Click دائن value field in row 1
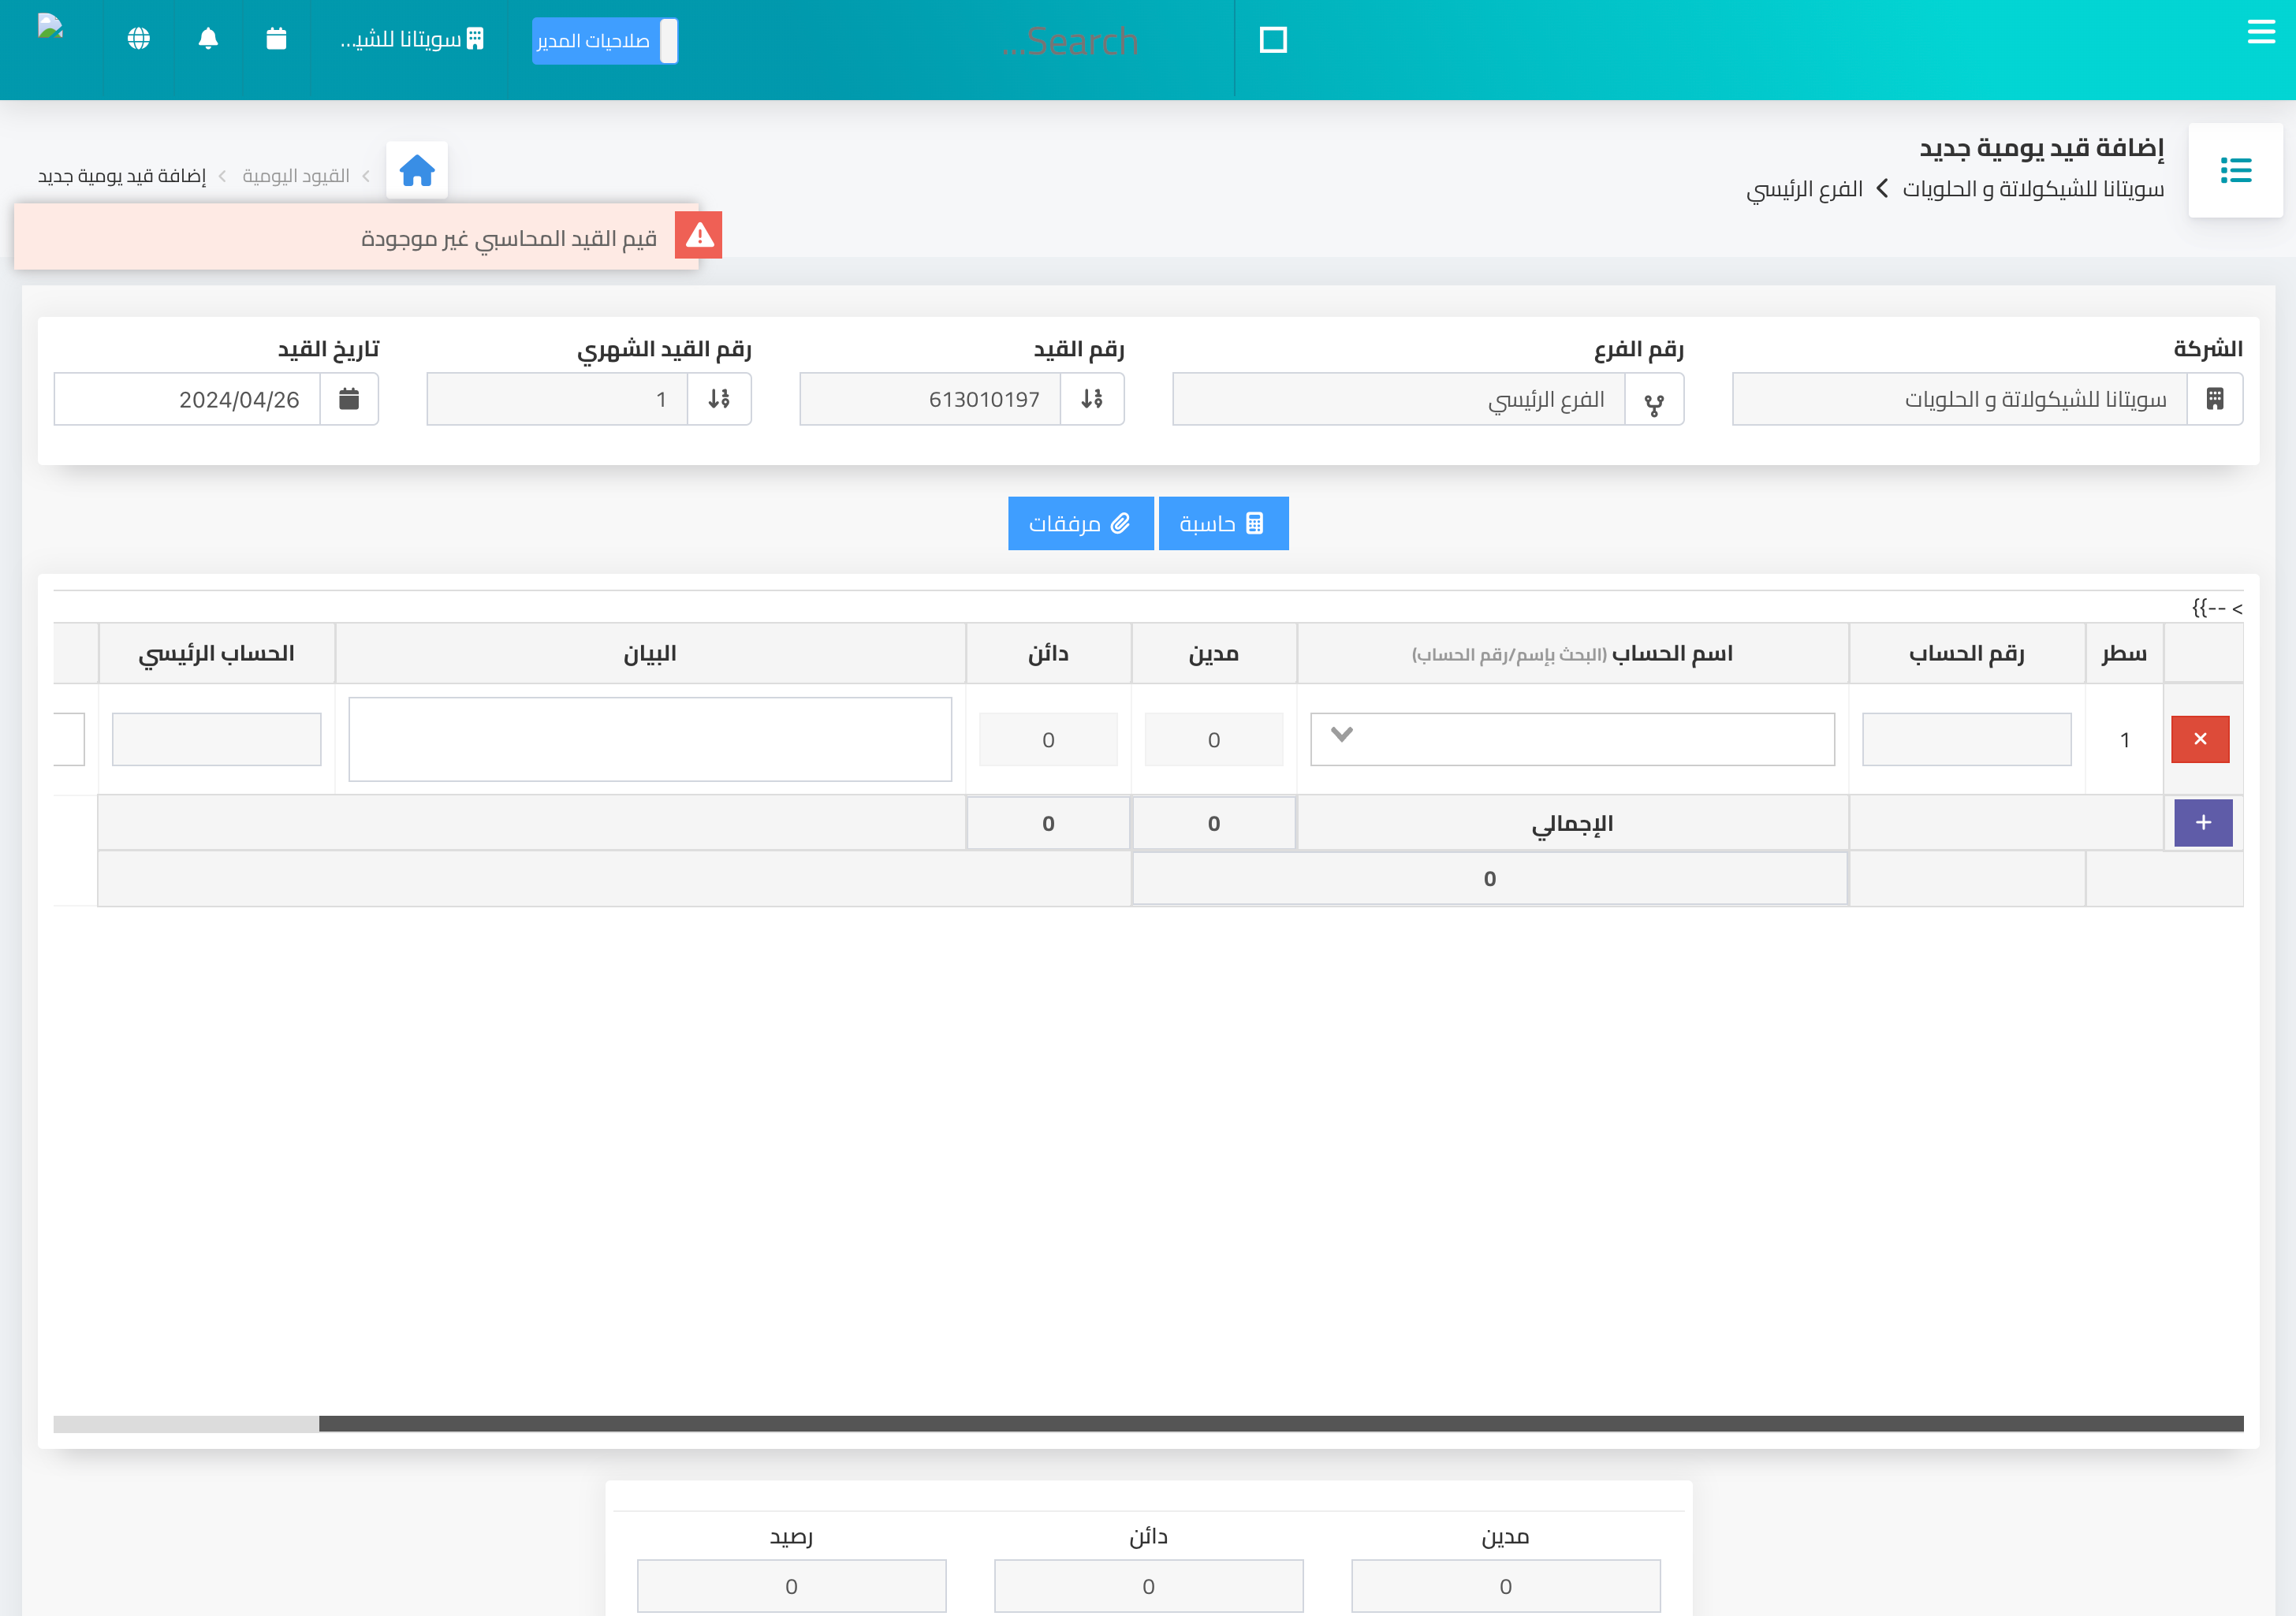This screenshot has height=1616, width=2296. pos(1048,739)
